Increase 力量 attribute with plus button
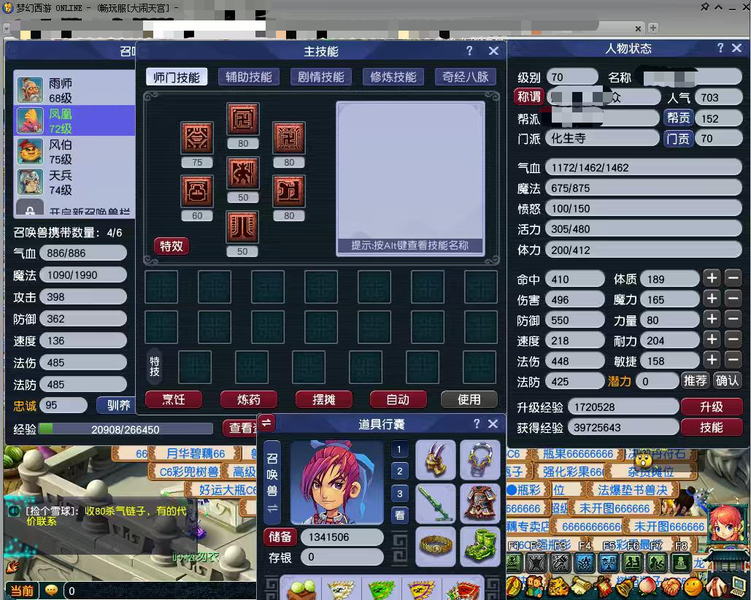751x600 pixels. (711, 321)
